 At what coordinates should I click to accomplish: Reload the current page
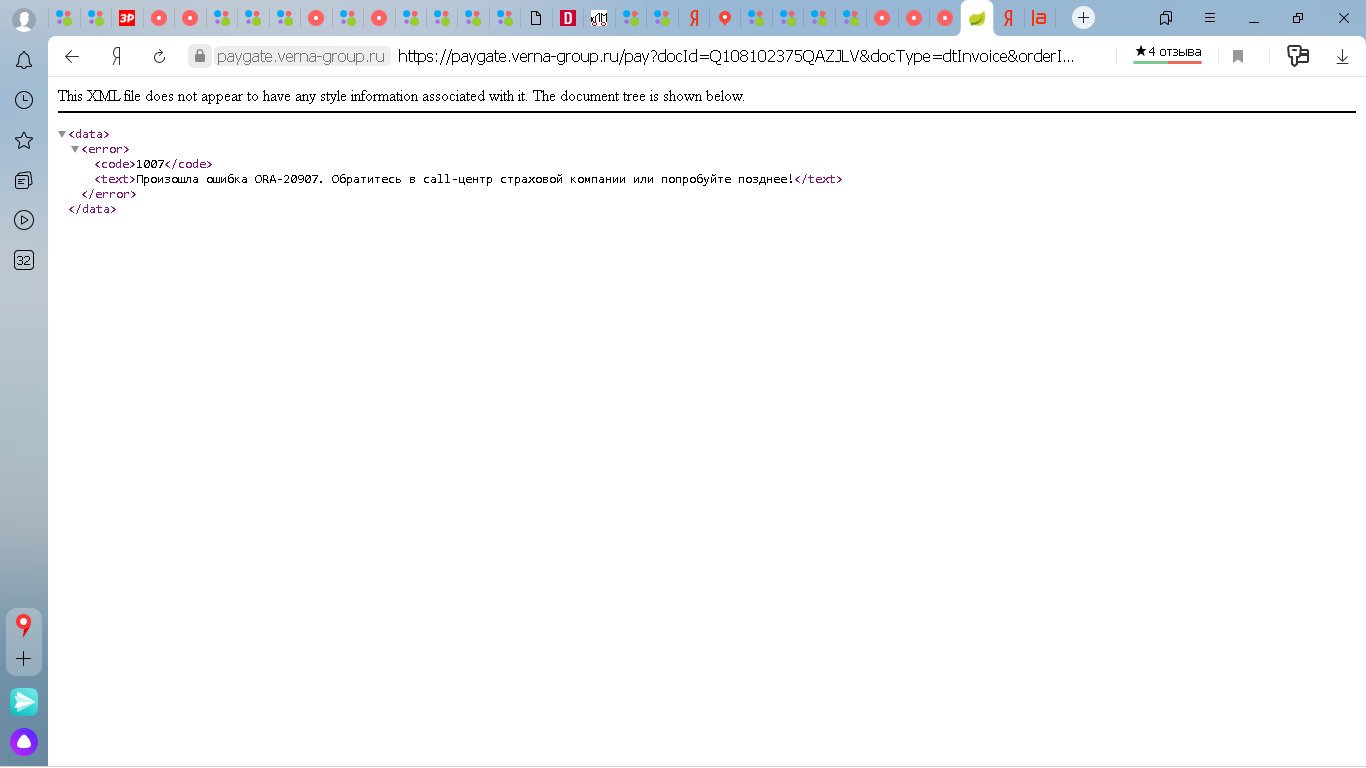pyautogui.click(x=159, y=57)
